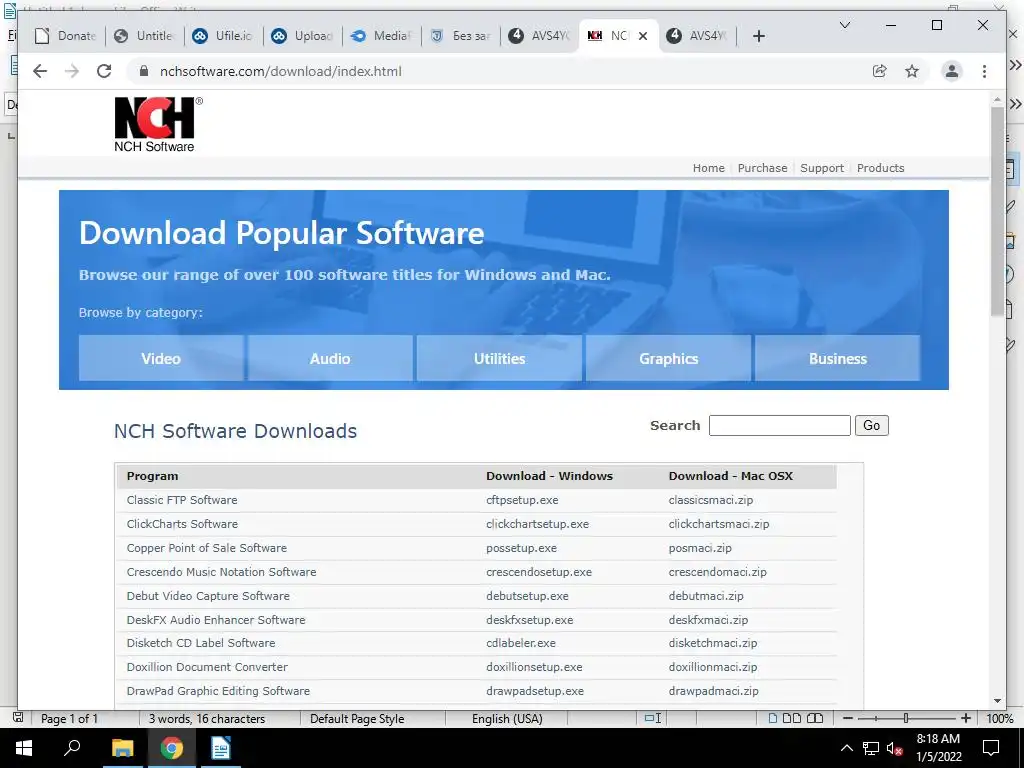Switch to the Ufile.io tab
The height and width of the screenshot is (768, 1024).
(x=224, y=36)
